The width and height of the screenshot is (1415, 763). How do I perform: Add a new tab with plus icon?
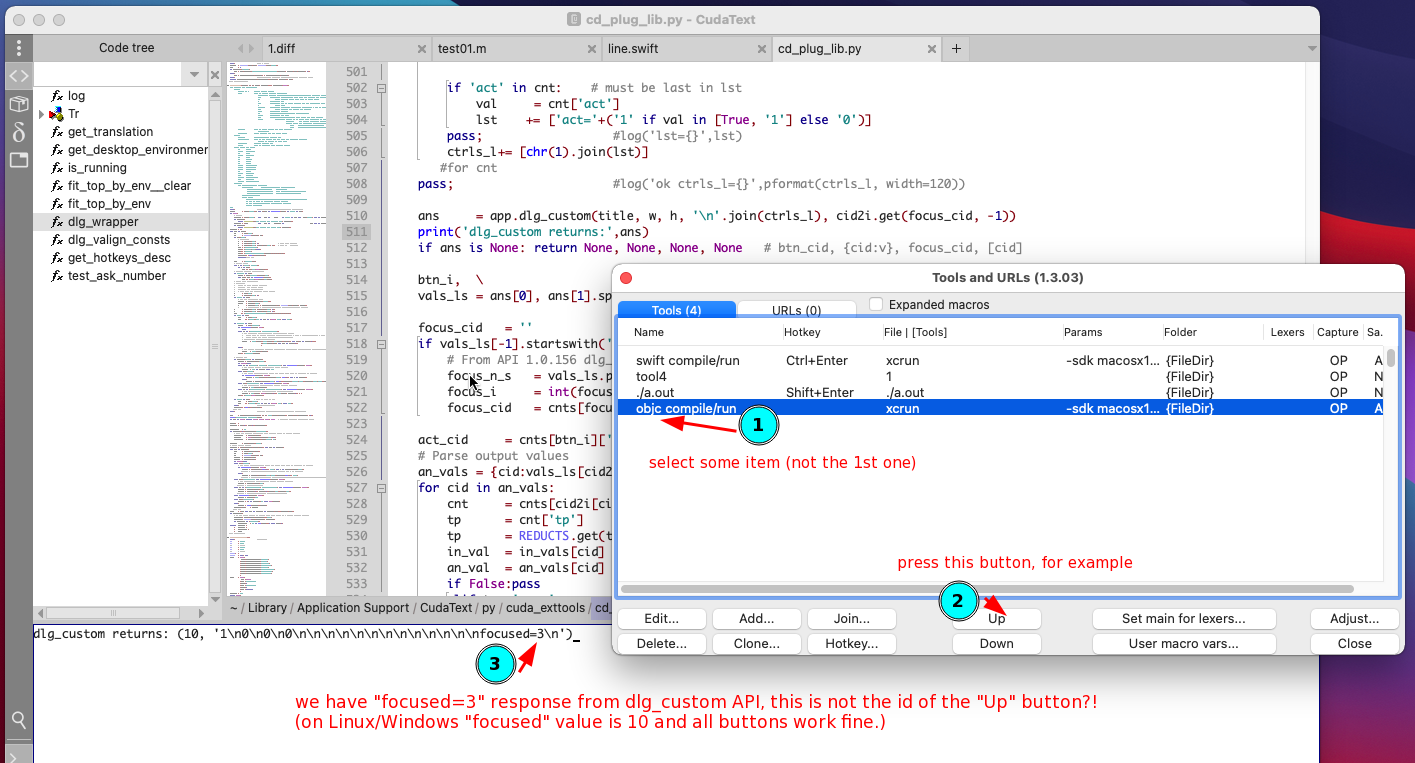click(x=956, y=48)
